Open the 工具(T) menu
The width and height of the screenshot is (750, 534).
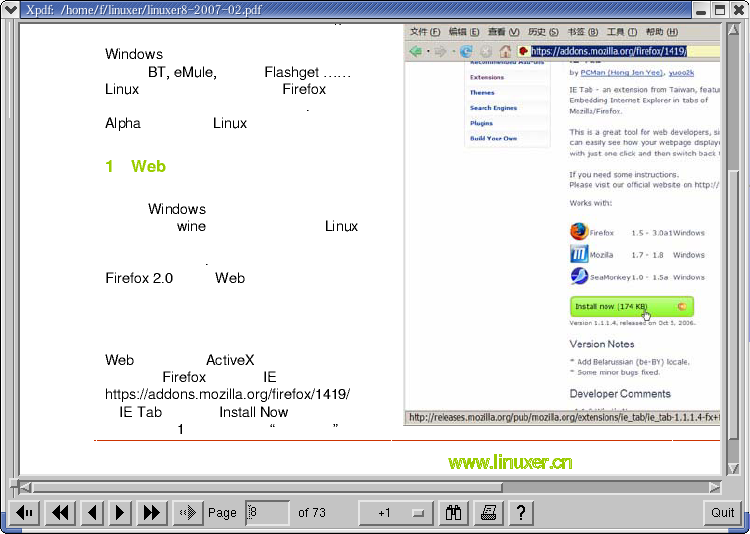[621, 32]
